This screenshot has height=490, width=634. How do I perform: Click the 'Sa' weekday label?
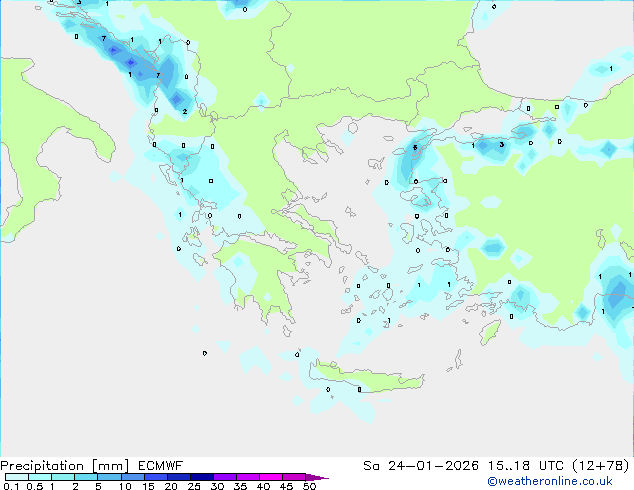371,466
